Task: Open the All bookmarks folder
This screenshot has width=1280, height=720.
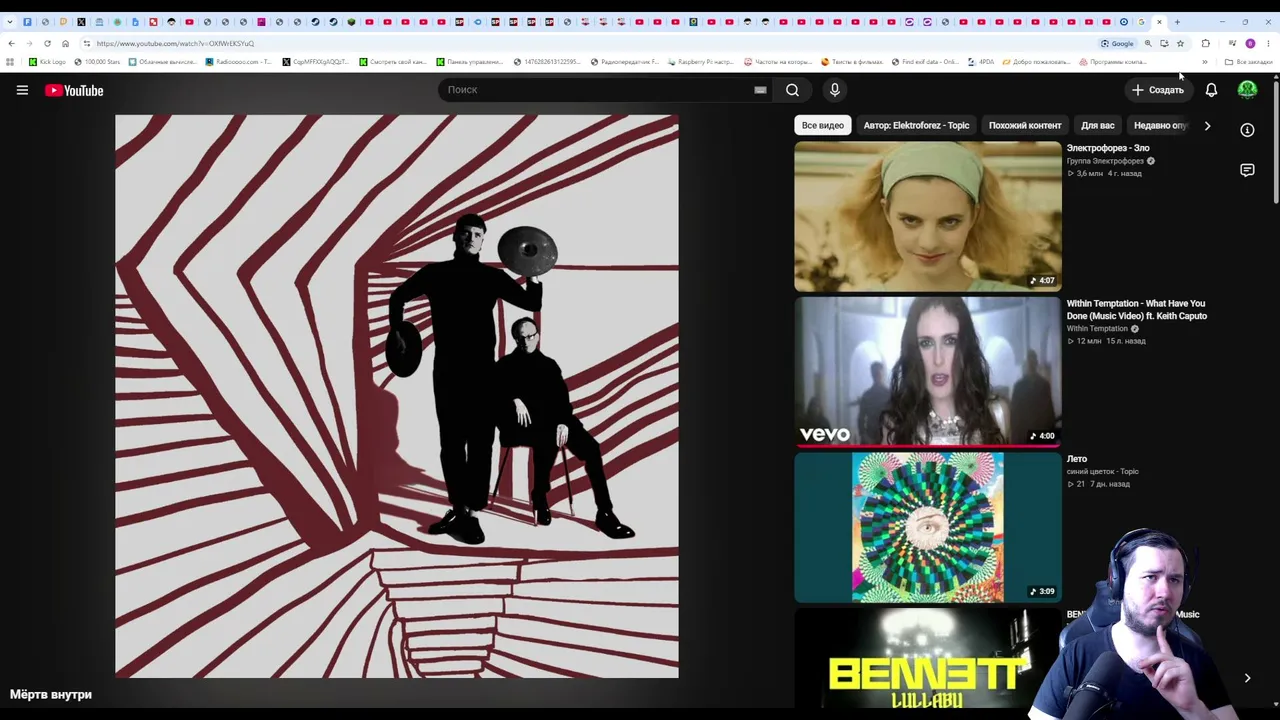Action: [1249, 62]
